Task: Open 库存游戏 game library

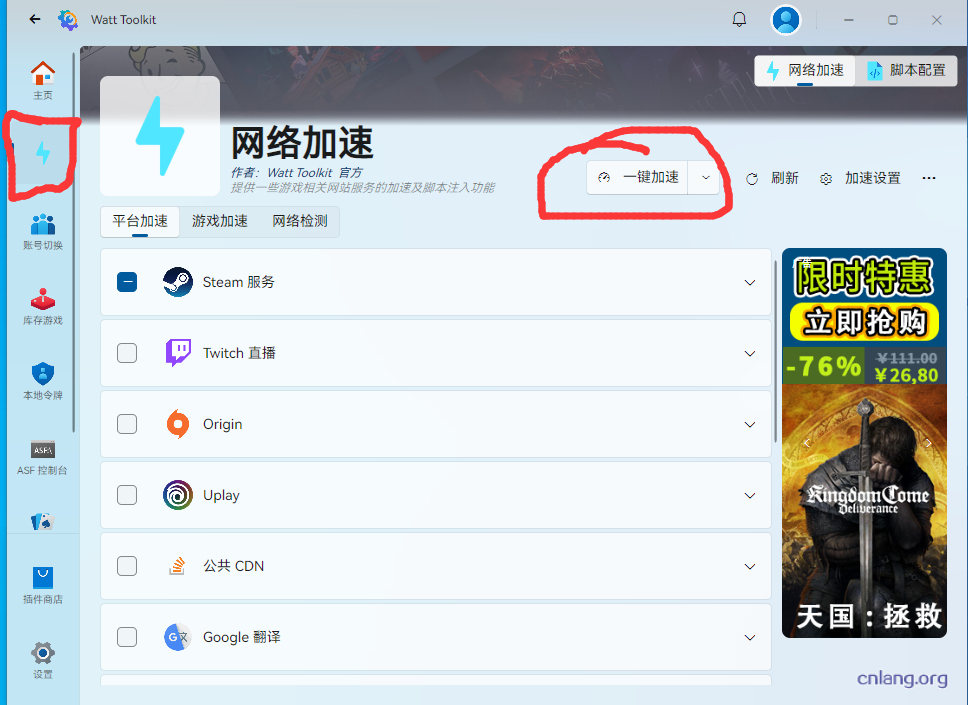Action: (43, 307)
